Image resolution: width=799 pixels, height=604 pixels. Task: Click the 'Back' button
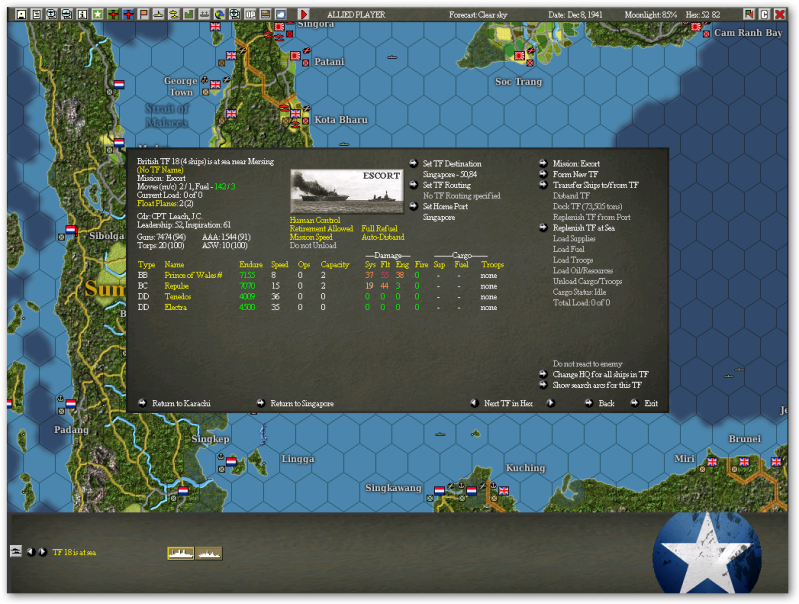coord(606,403)
